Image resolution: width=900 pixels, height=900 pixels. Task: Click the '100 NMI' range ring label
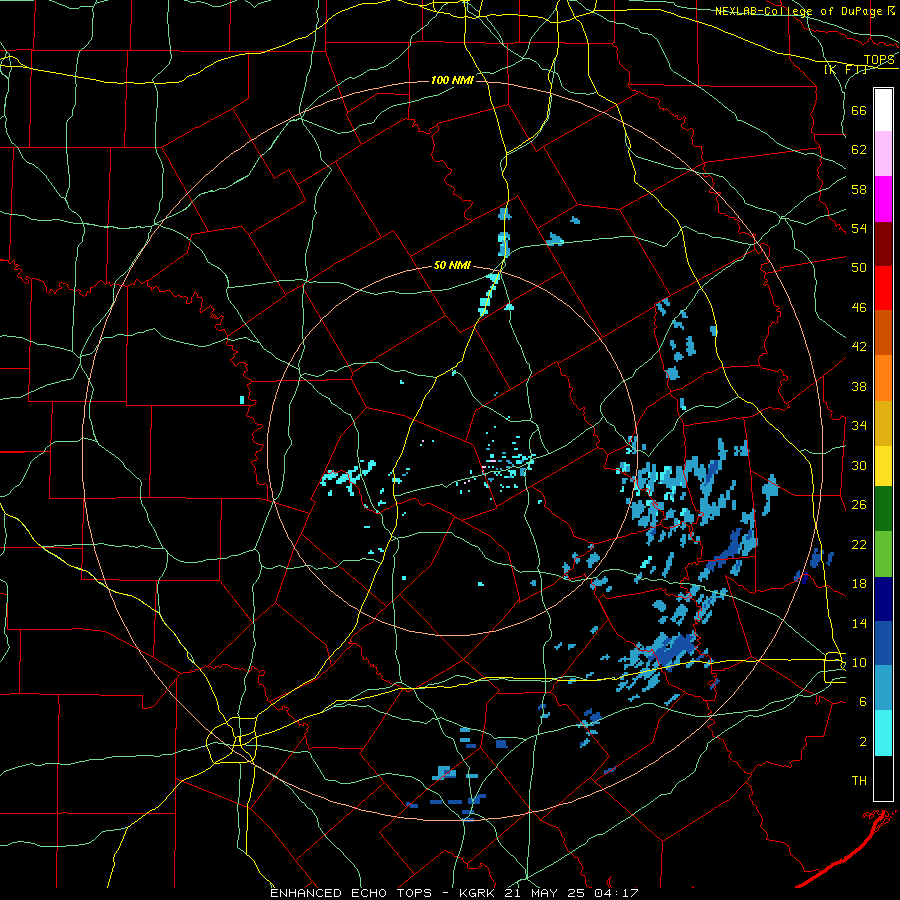coord(452,80)
